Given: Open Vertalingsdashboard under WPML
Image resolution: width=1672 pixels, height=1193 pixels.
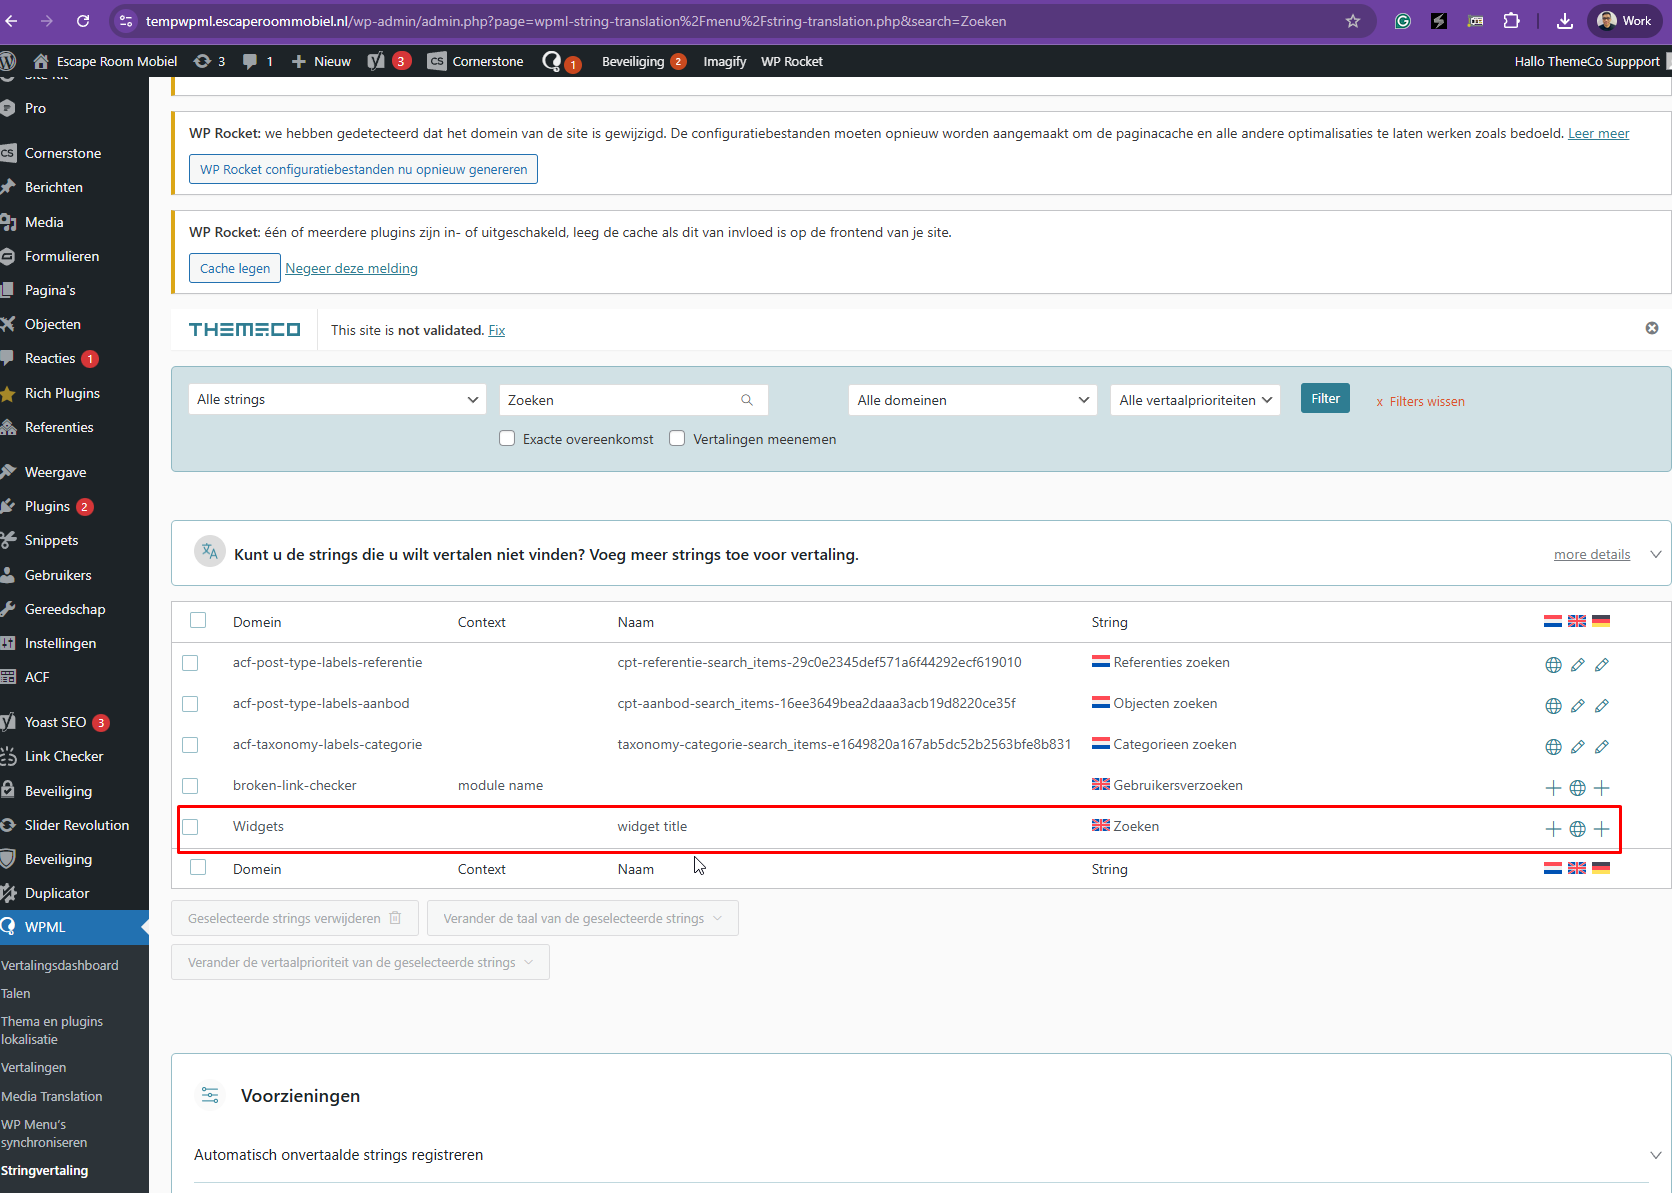Looking at the screenshot, I should [60, 965].
